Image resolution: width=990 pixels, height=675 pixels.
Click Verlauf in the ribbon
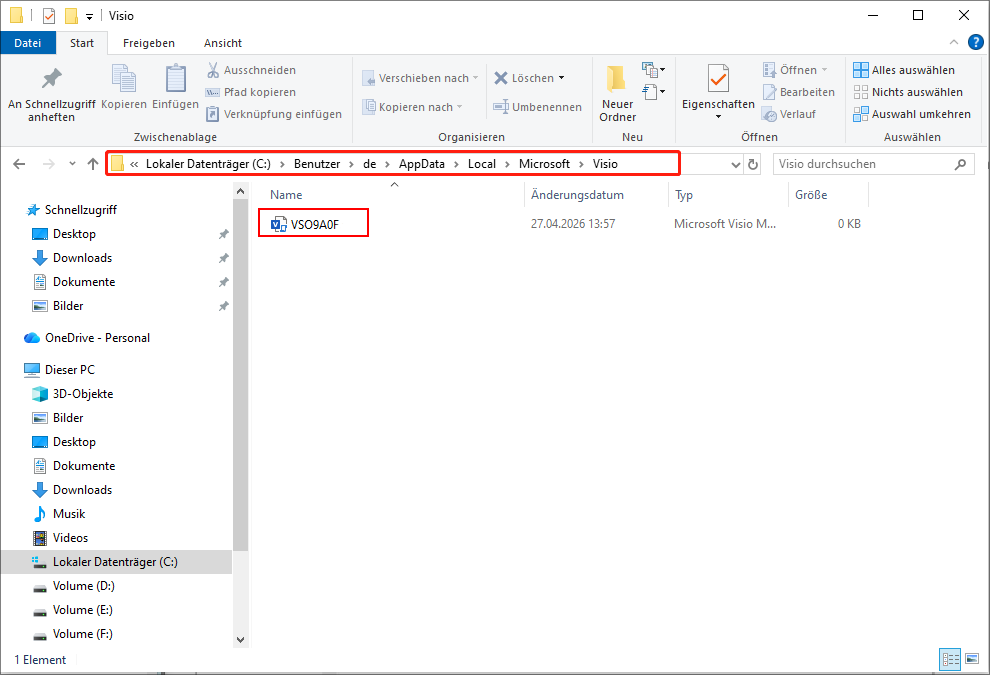(789, 114)
